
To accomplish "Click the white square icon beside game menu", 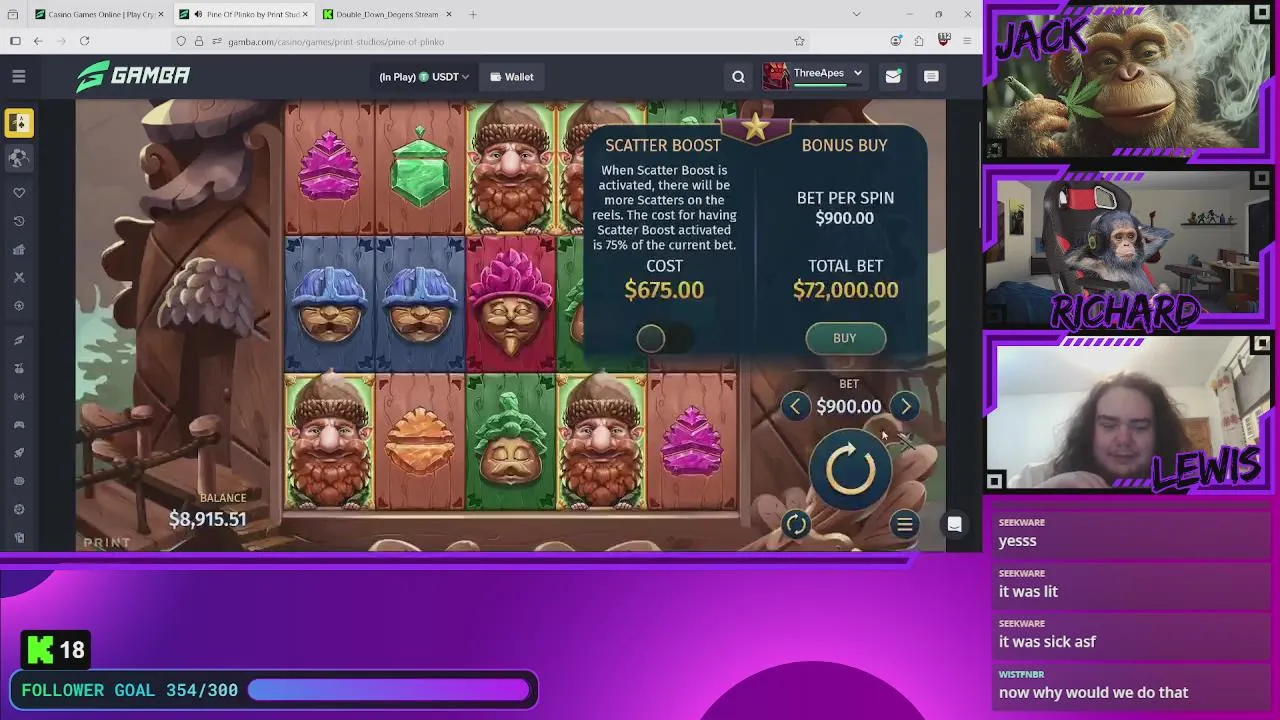I will tap(954, 524).
